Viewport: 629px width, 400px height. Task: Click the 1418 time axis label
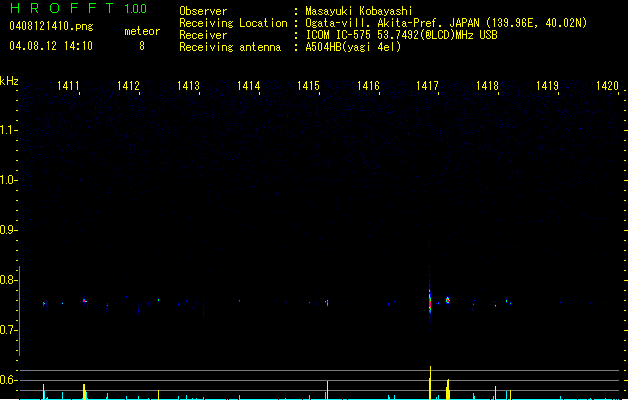pyautogui.click(x=487, y=86)
